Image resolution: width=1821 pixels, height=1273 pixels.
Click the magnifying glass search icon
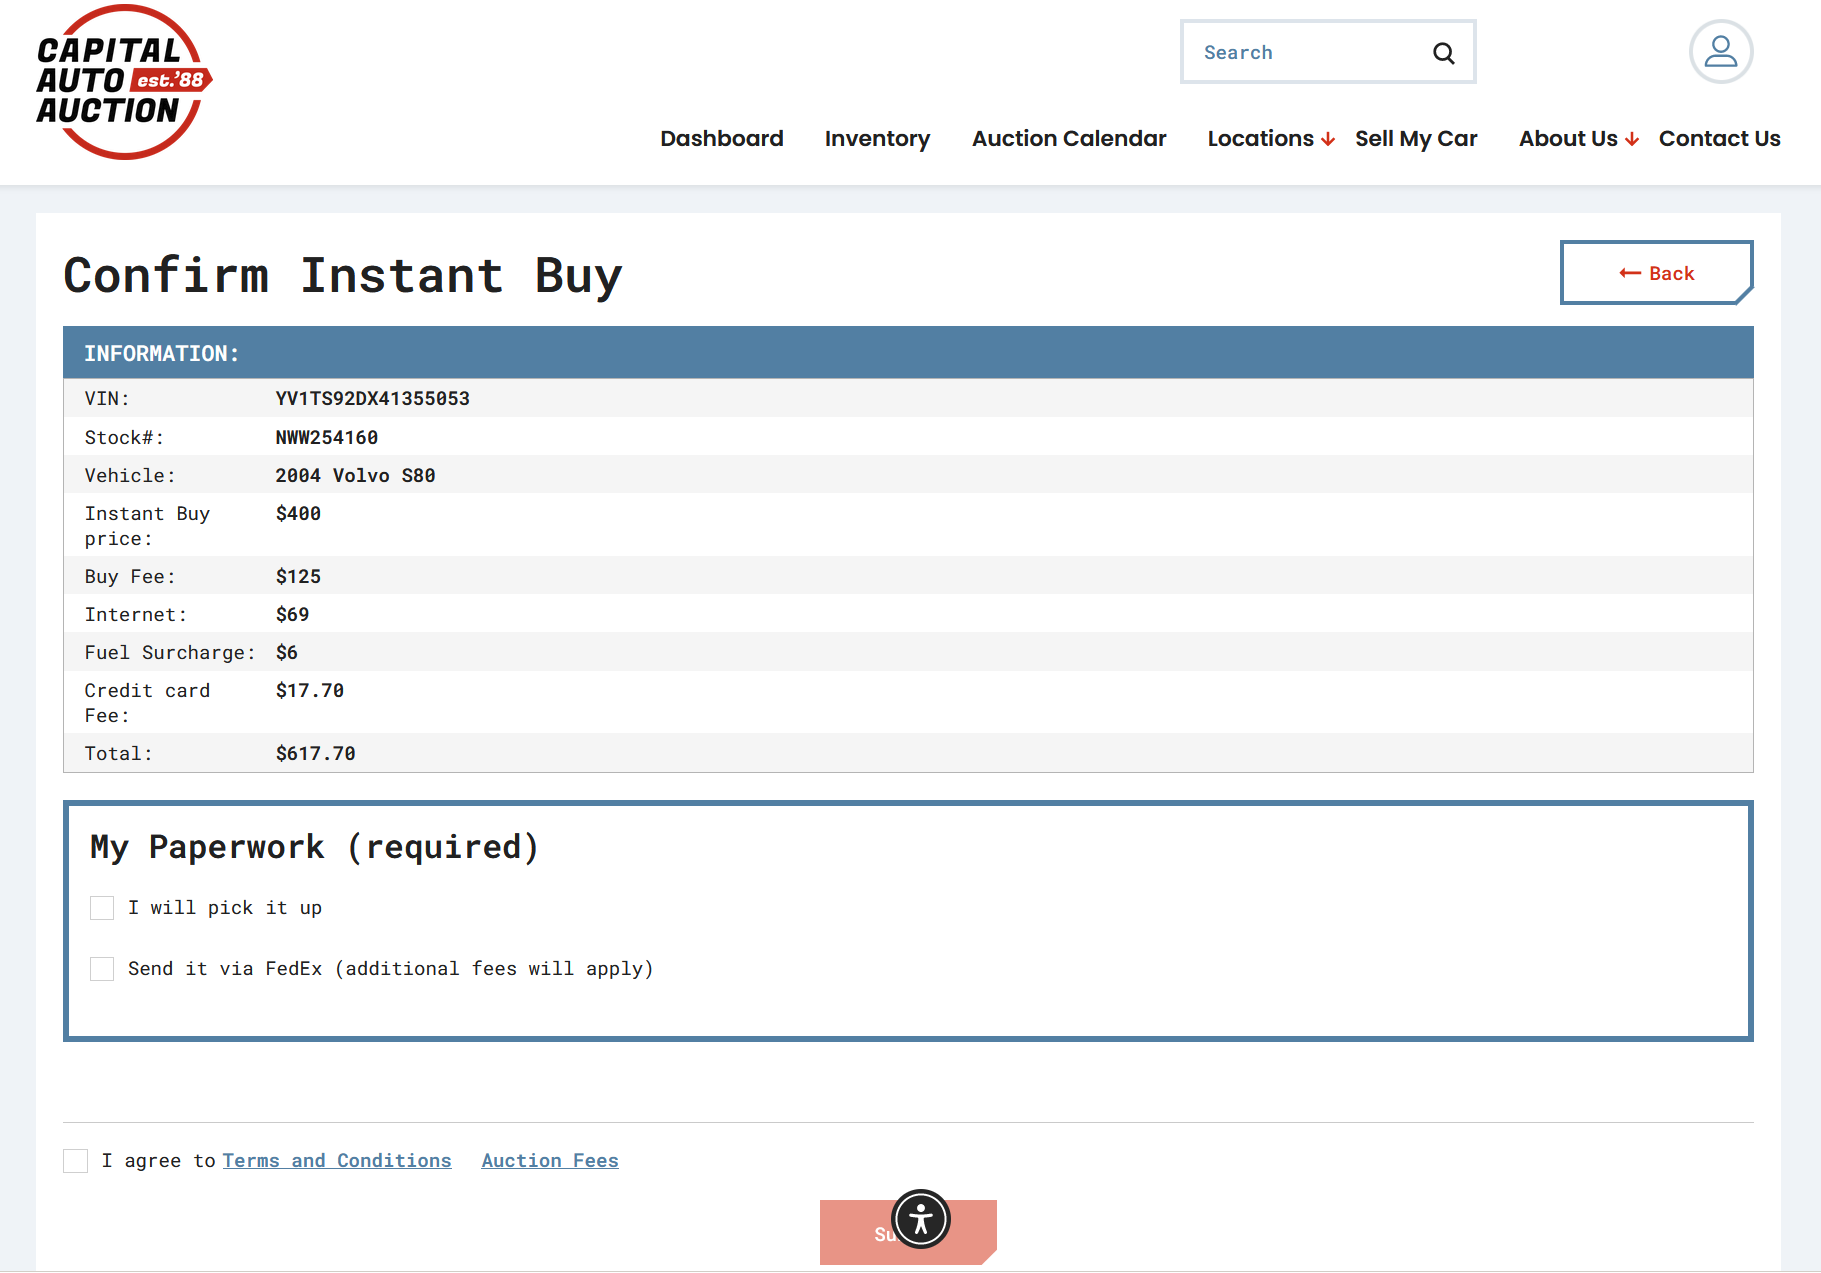point(1443,53)
